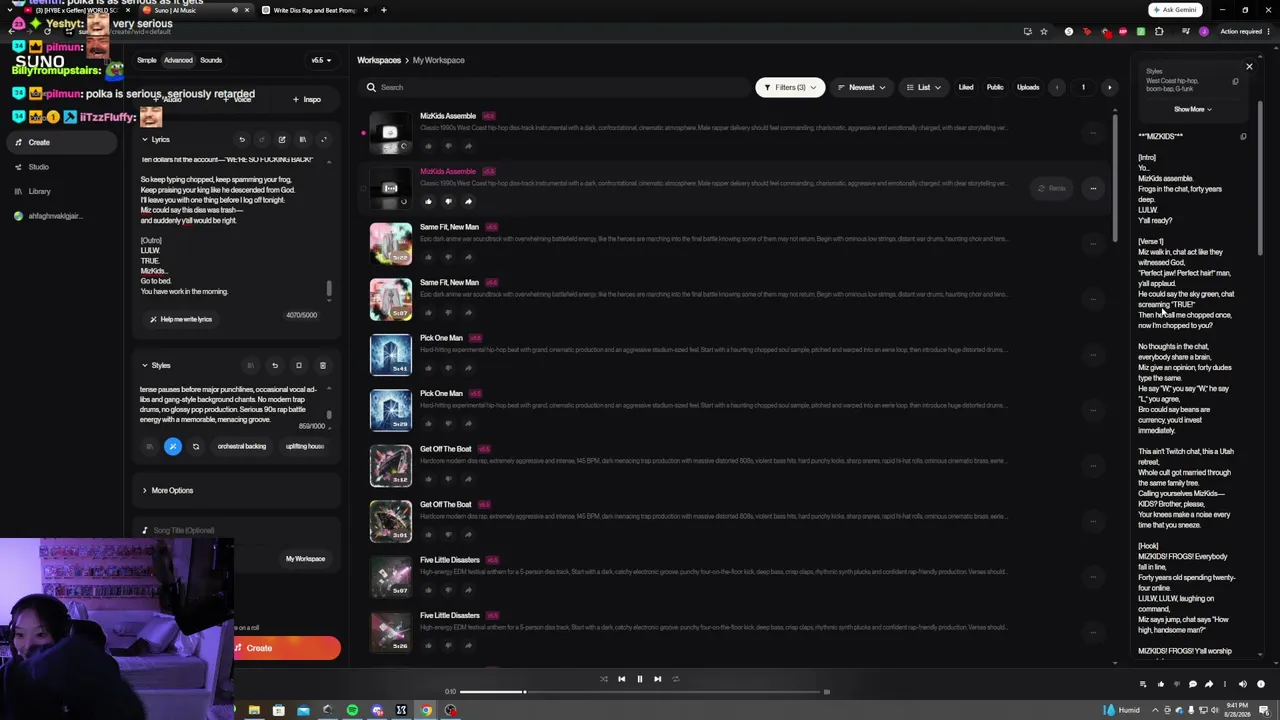
Task: Toggle shuffle in the player bar
Action: point(603,679)
